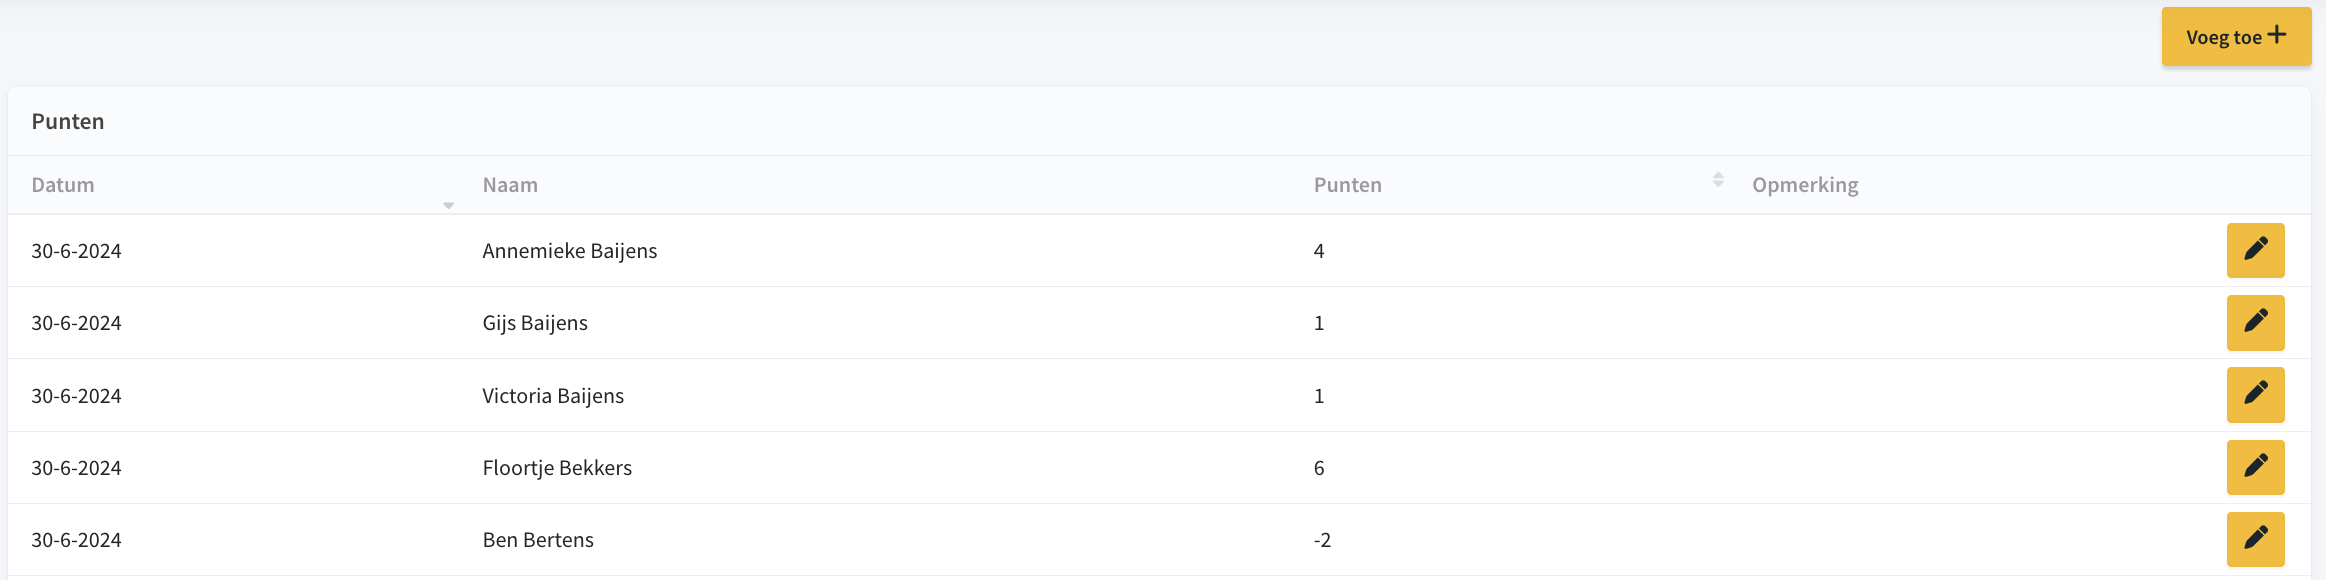
Task: Select the Annemieke Baijens name cell
Action: coord(570,251)
